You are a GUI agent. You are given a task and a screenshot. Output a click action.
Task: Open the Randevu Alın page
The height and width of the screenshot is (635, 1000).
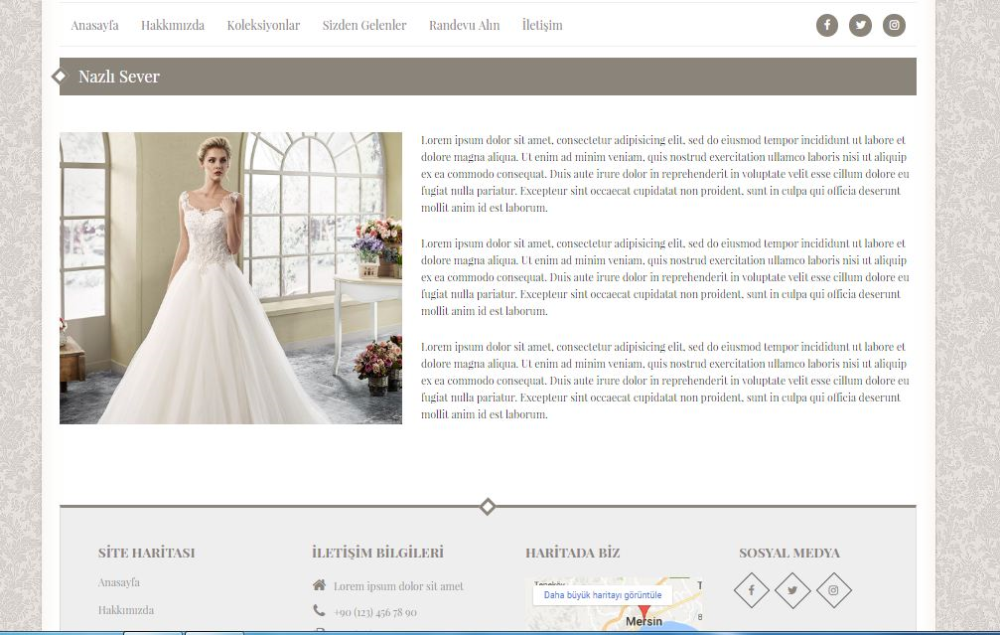(x=464, y=26)
